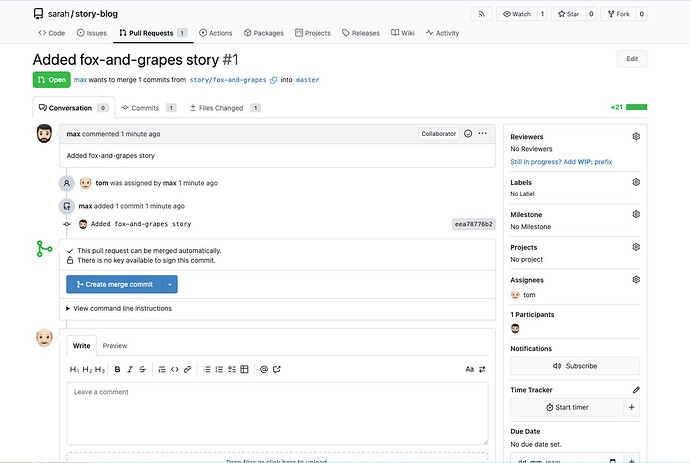
Task: Click the Leave a comment text area
Action: tap(277, 412)
